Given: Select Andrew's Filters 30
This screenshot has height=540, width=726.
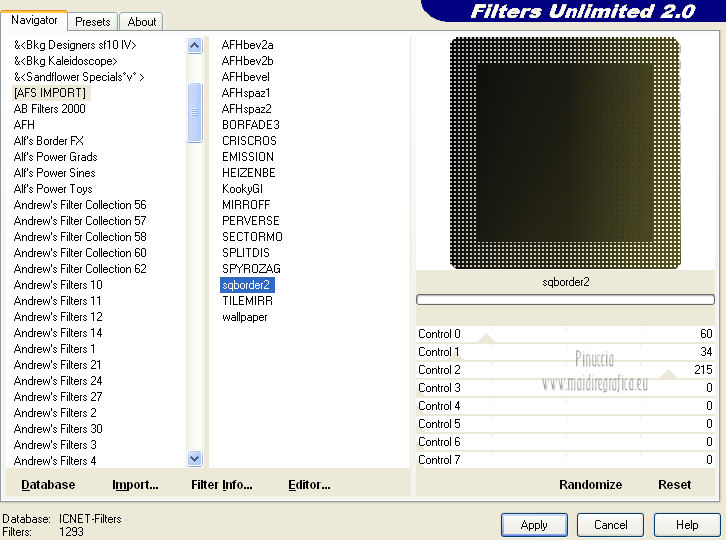Looking at the screenshot, I should tap(58, 429).
